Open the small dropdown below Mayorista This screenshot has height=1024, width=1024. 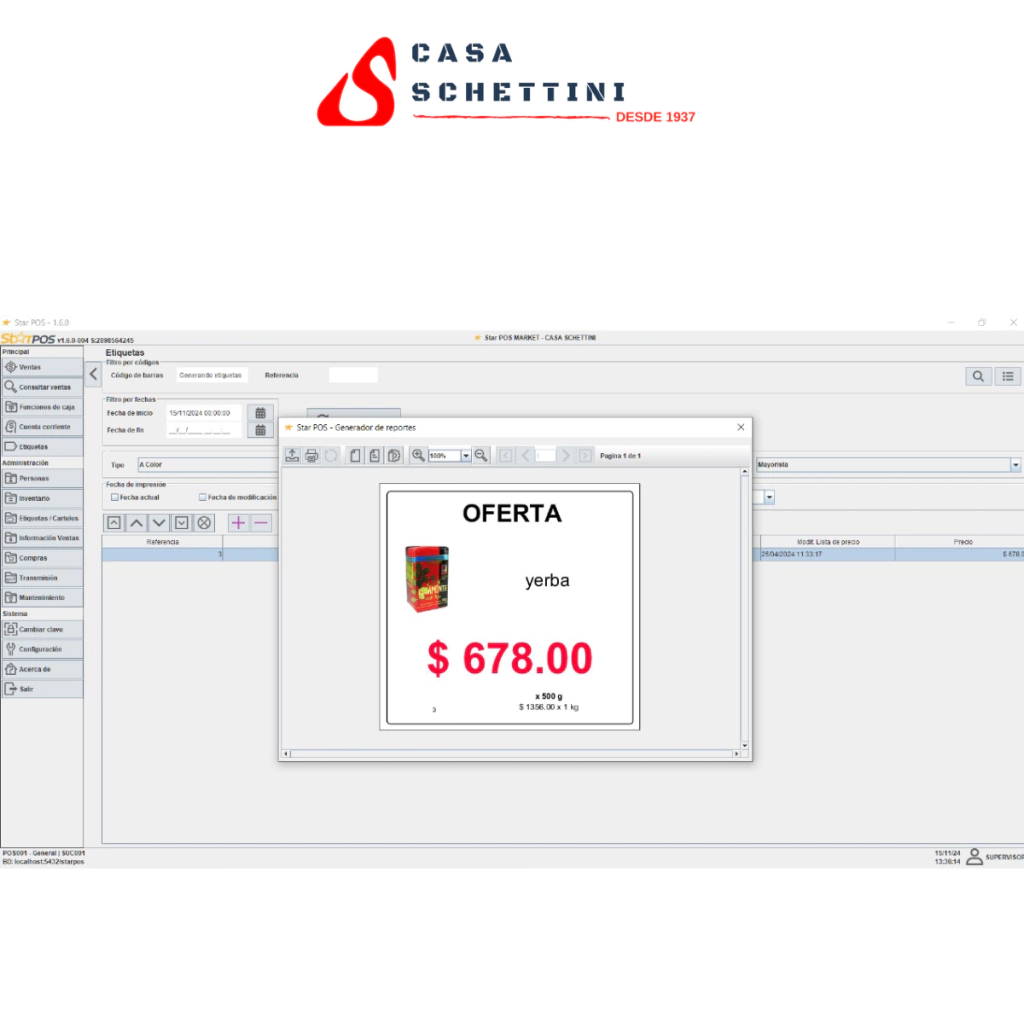[769, 498]
